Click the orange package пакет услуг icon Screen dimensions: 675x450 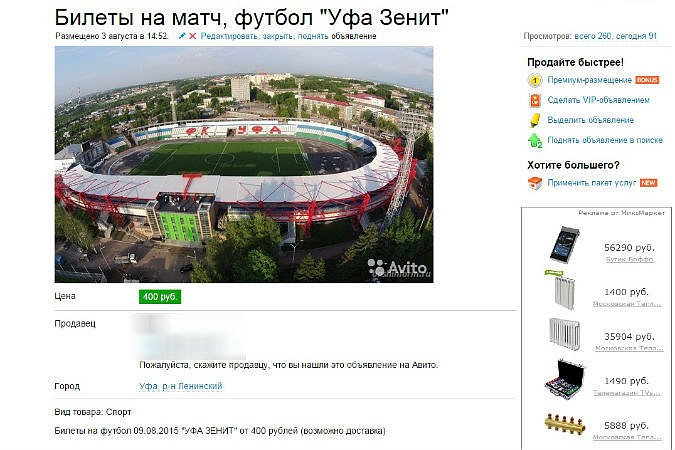pyautogui.click(x=535, y=183)
